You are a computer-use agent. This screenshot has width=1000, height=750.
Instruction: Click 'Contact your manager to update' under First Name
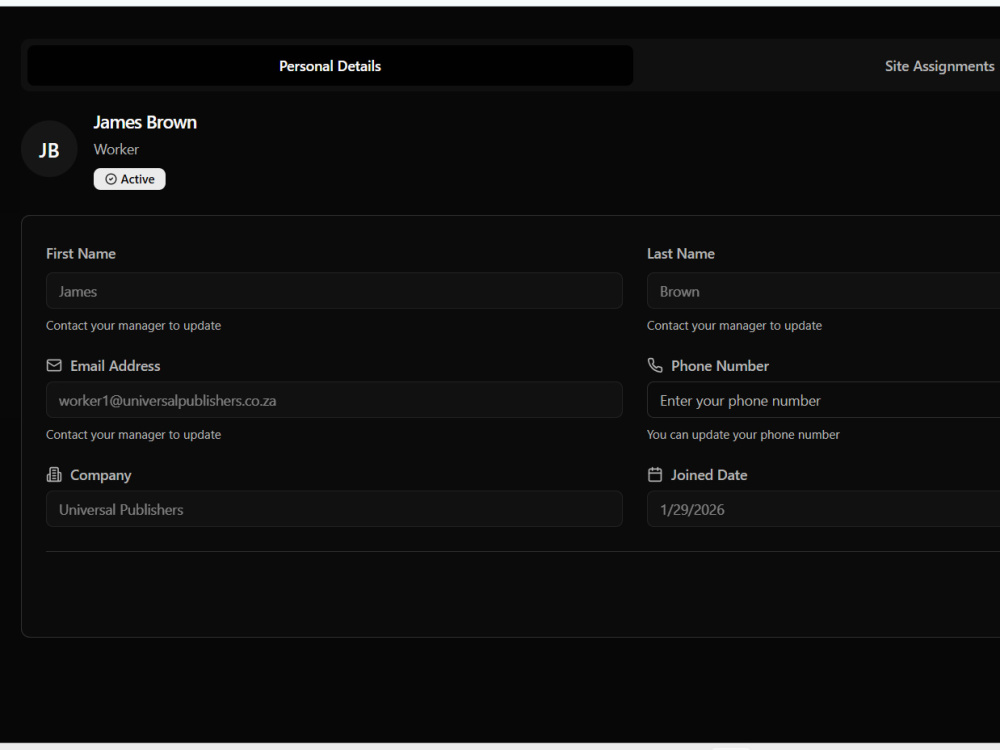133,326
